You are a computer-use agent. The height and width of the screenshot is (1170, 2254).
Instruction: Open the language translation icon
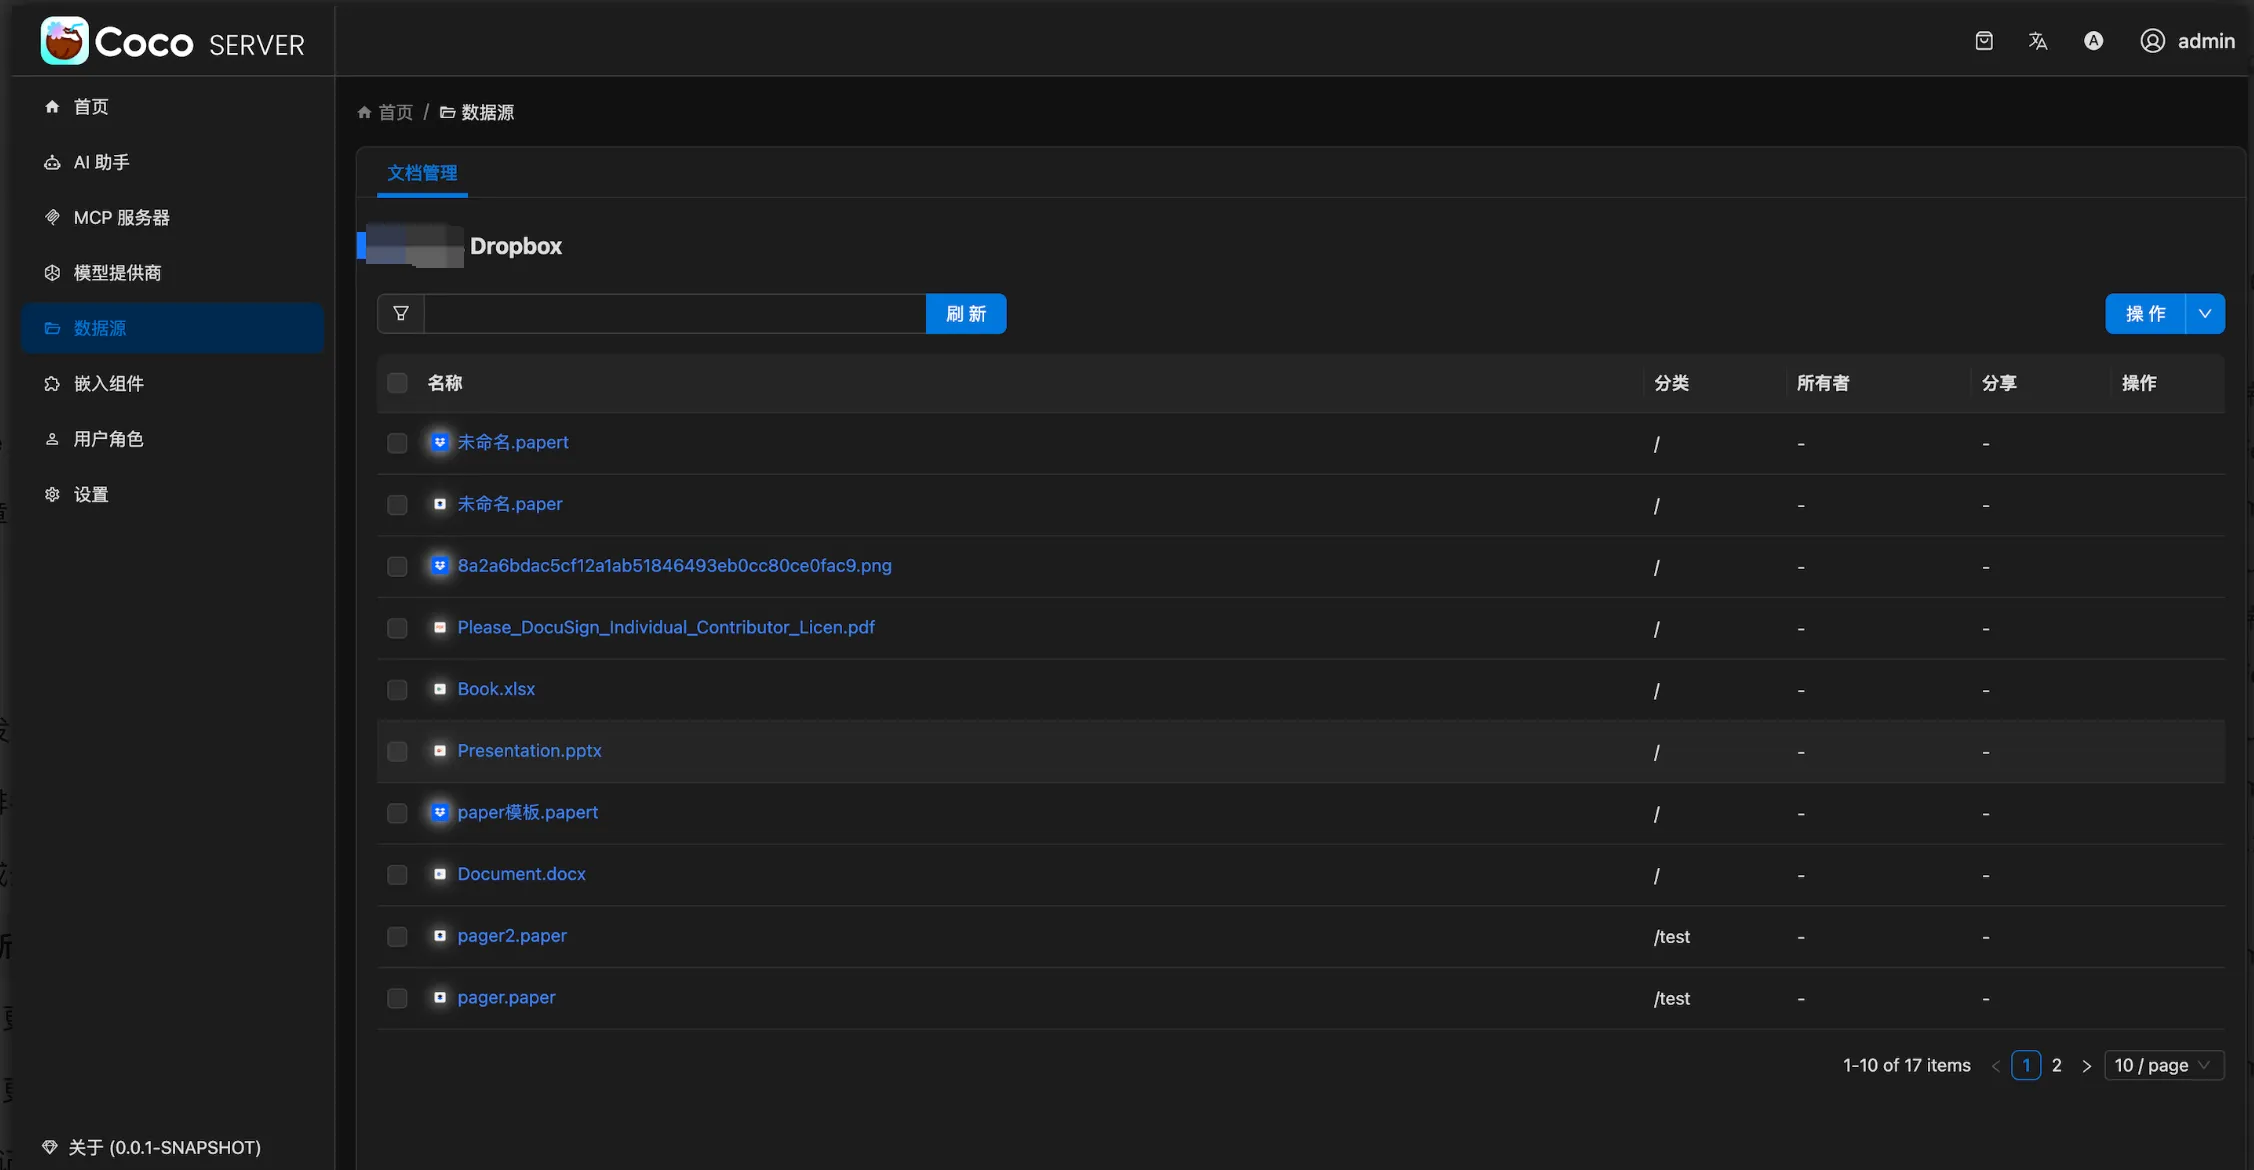pyautogui.click(x=2037, y=41)
